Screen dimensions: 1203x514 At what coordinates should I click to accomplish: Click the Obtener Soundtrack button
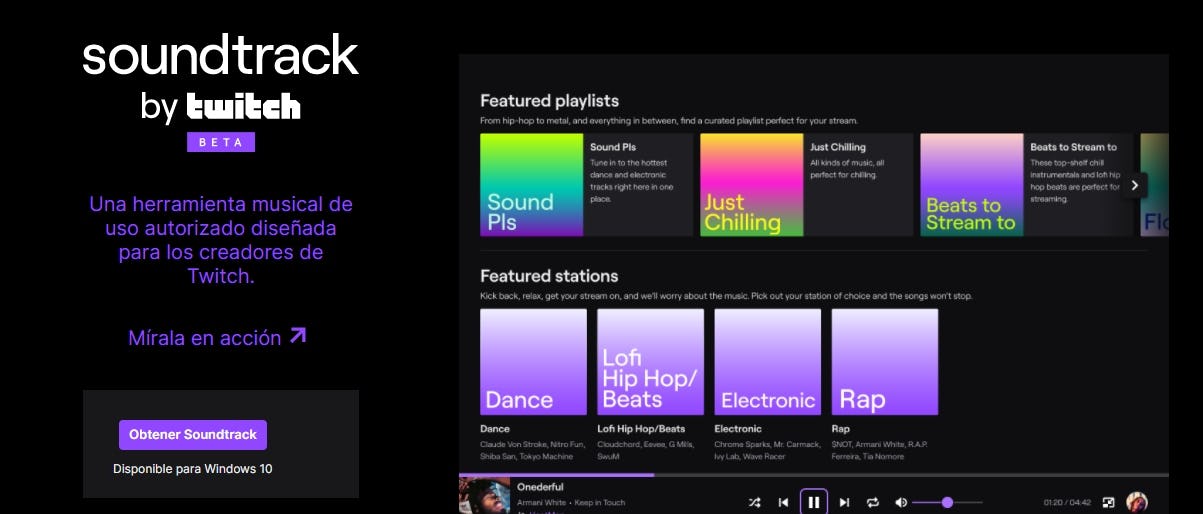point(192,435)
